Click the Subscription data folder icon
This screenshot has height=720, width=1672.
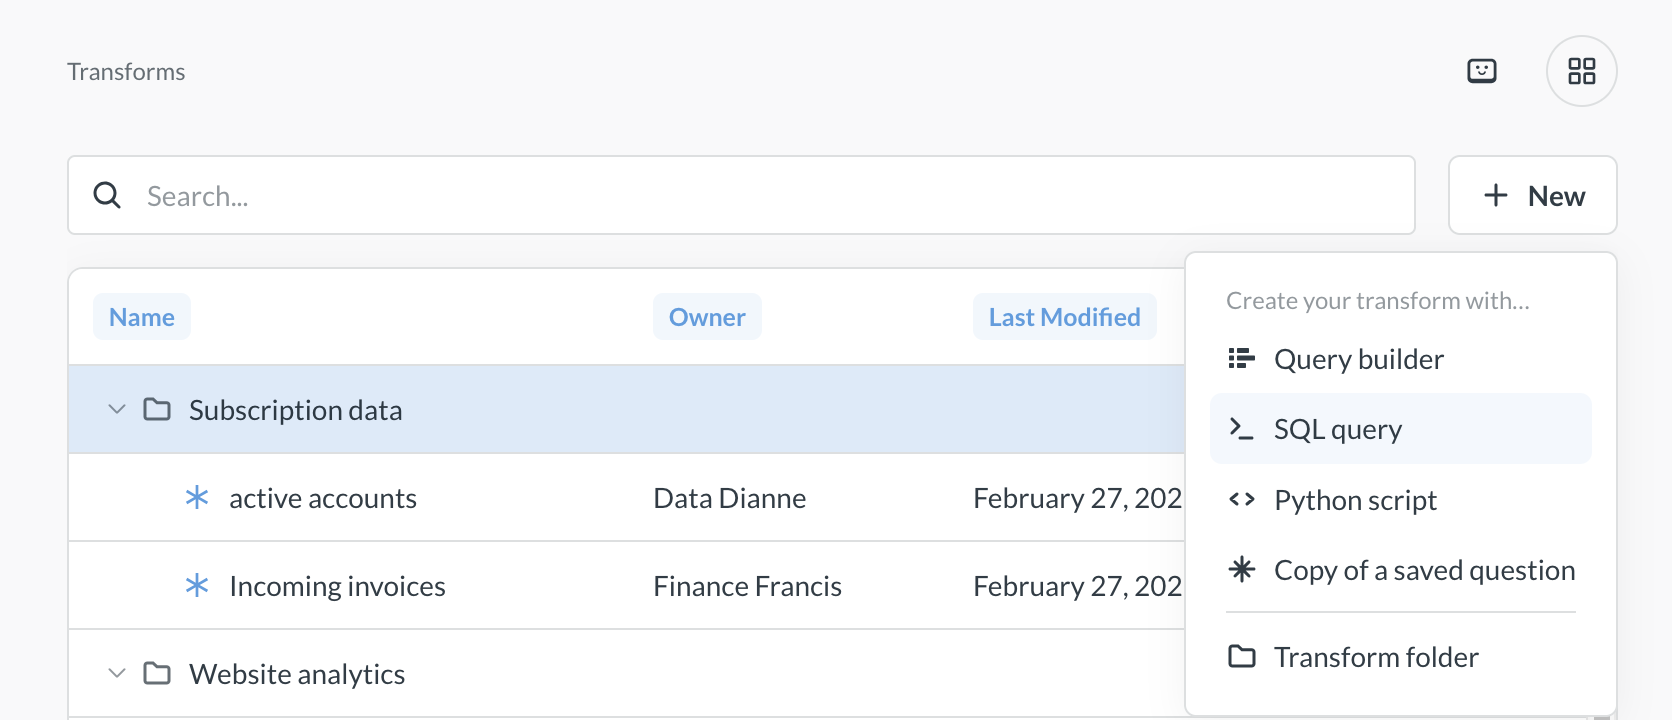(157, 409)
